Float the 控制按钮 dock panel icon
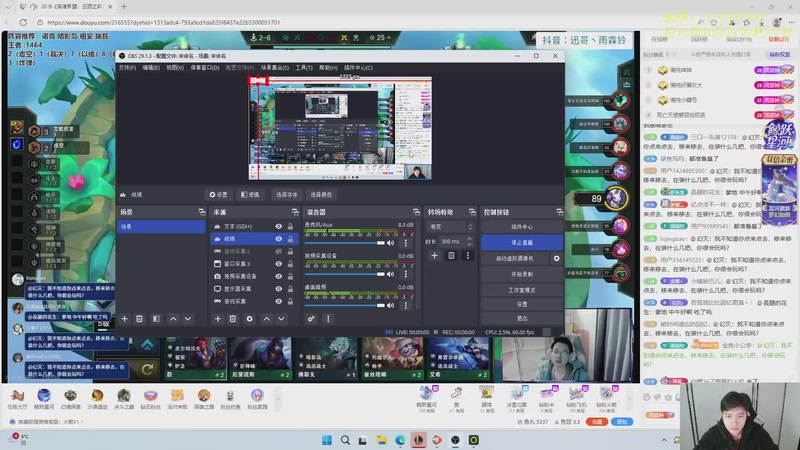The height and width of the screenshot is (450, 800). [560, 212]
